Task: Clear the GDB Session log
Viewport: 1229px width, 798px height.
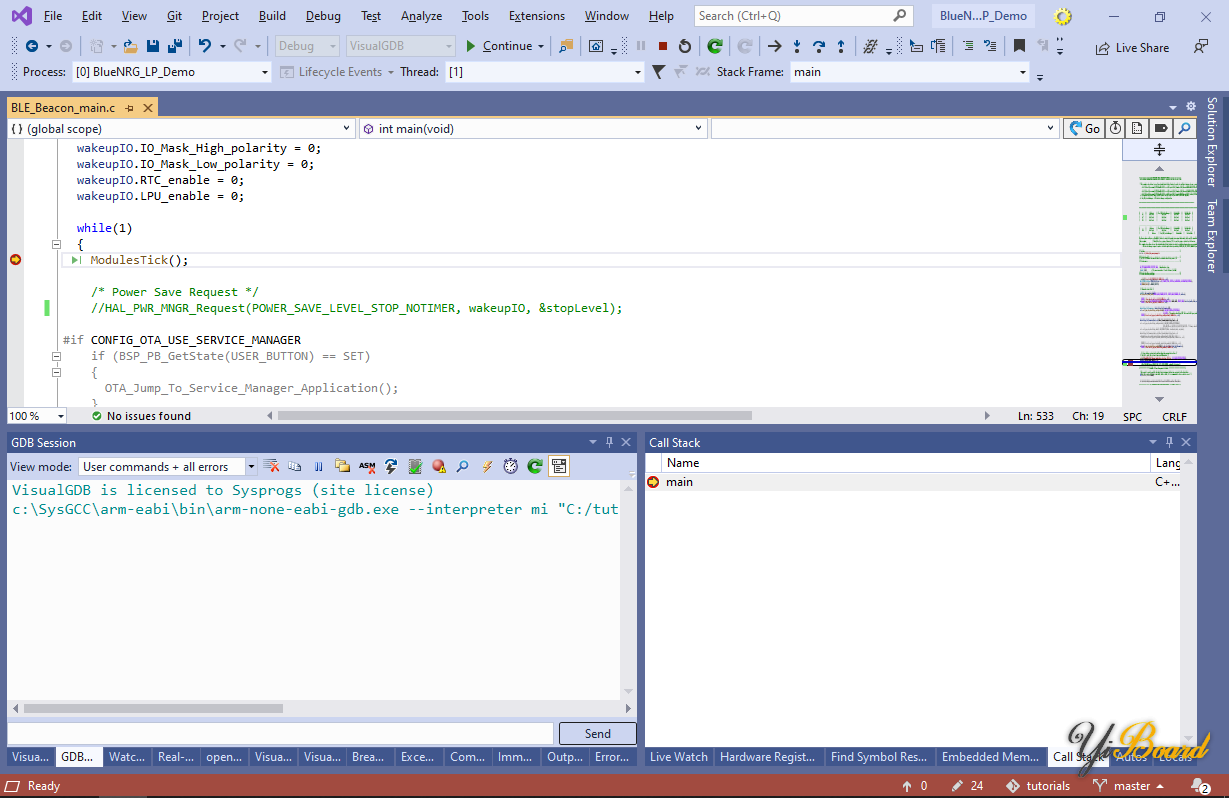Action: tap(271, 466)
